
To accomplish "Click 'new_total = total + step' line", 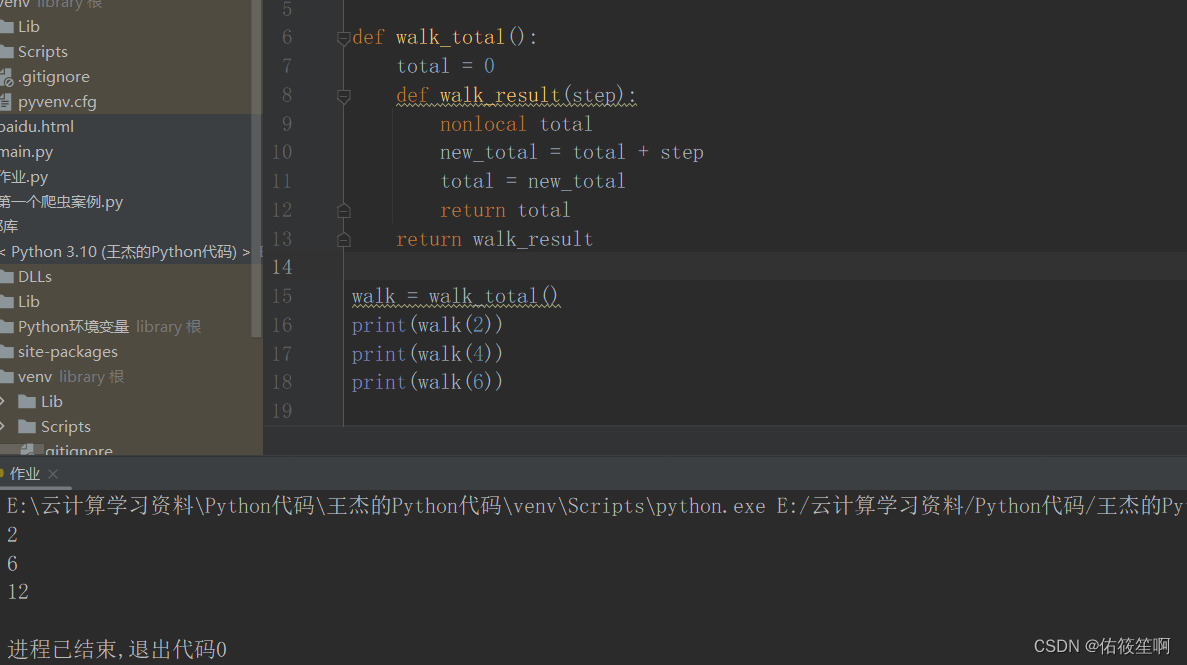I will point(572,152).
